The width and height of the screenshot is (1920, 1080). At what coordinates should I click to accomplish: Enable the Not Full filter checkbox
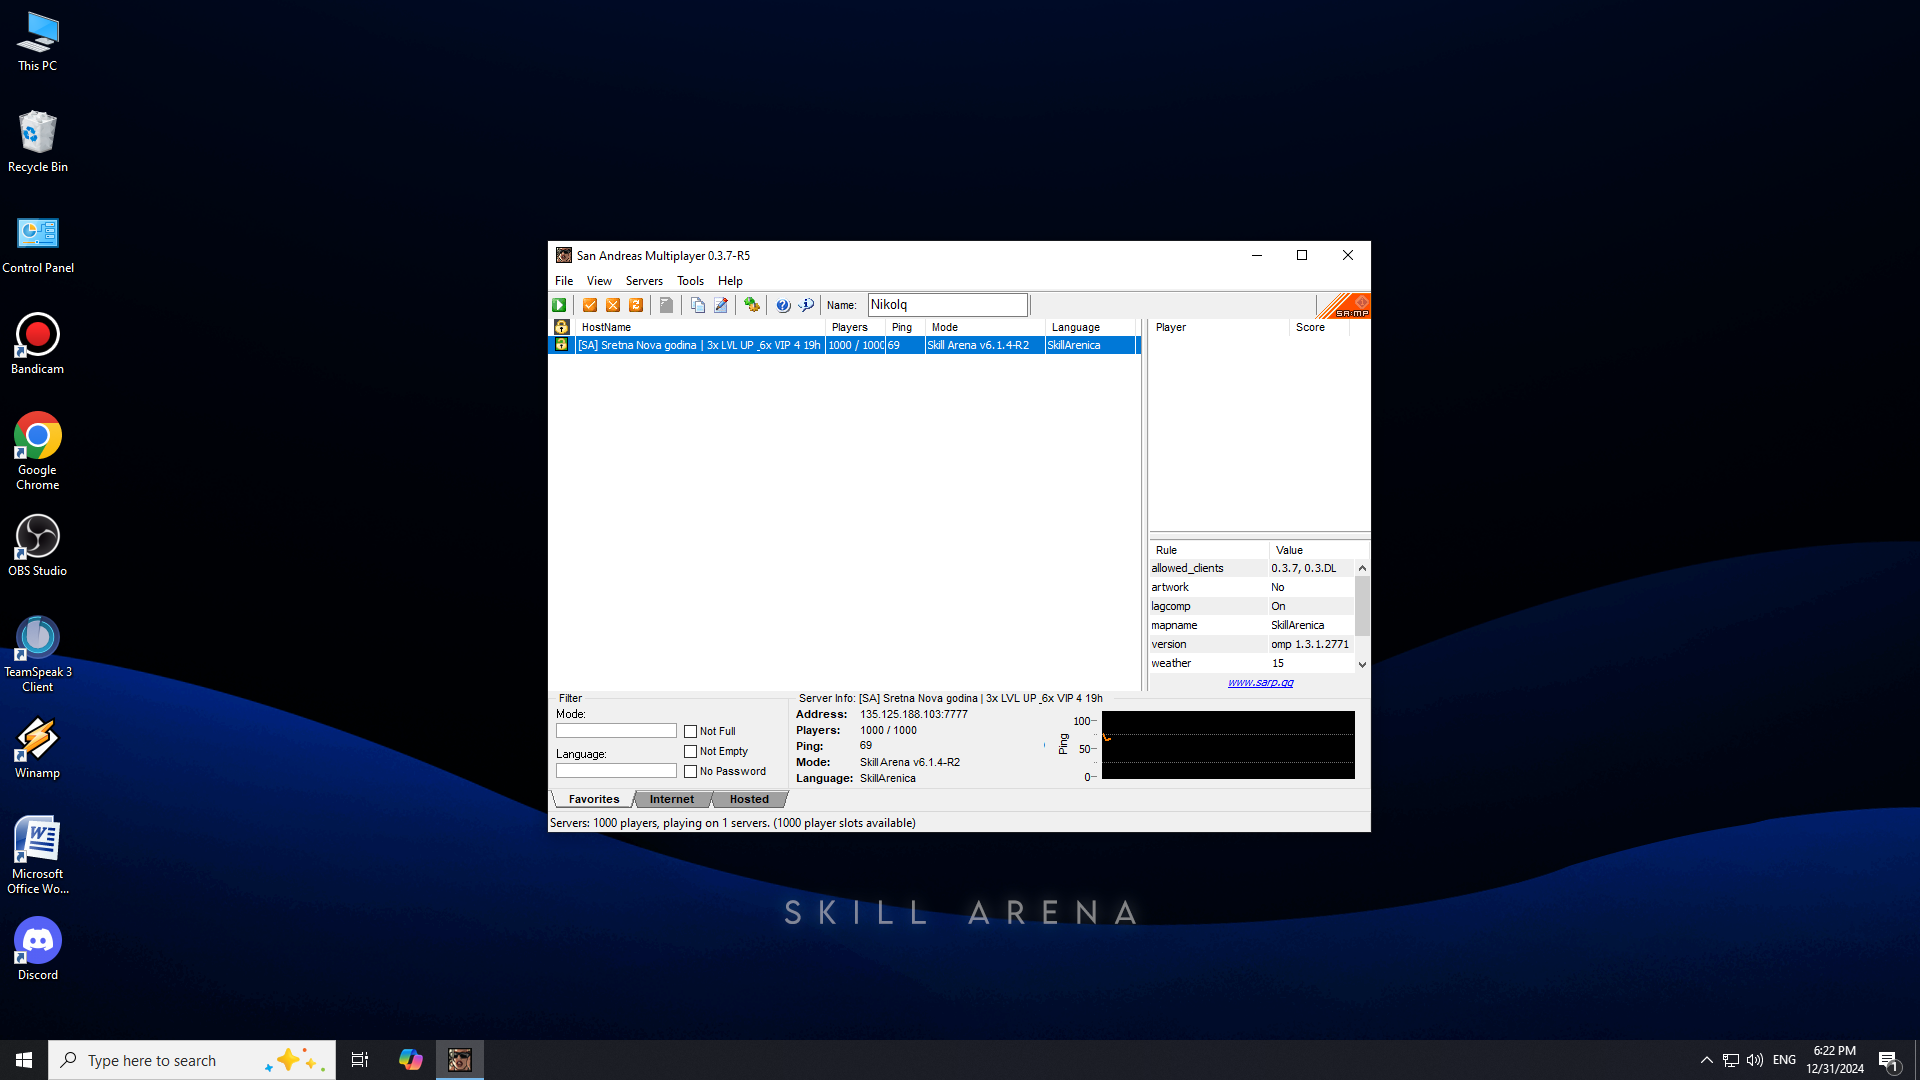point(690,732)
